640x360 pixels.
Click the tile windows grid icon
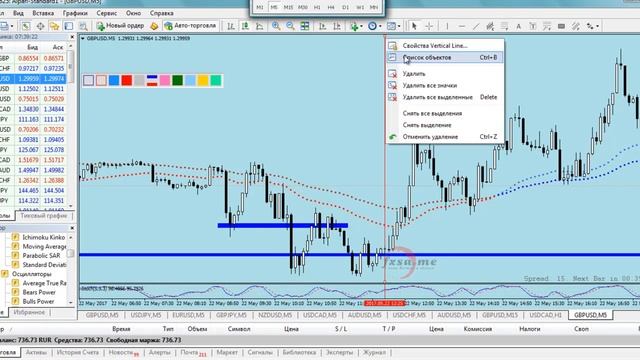coord(305,26)
